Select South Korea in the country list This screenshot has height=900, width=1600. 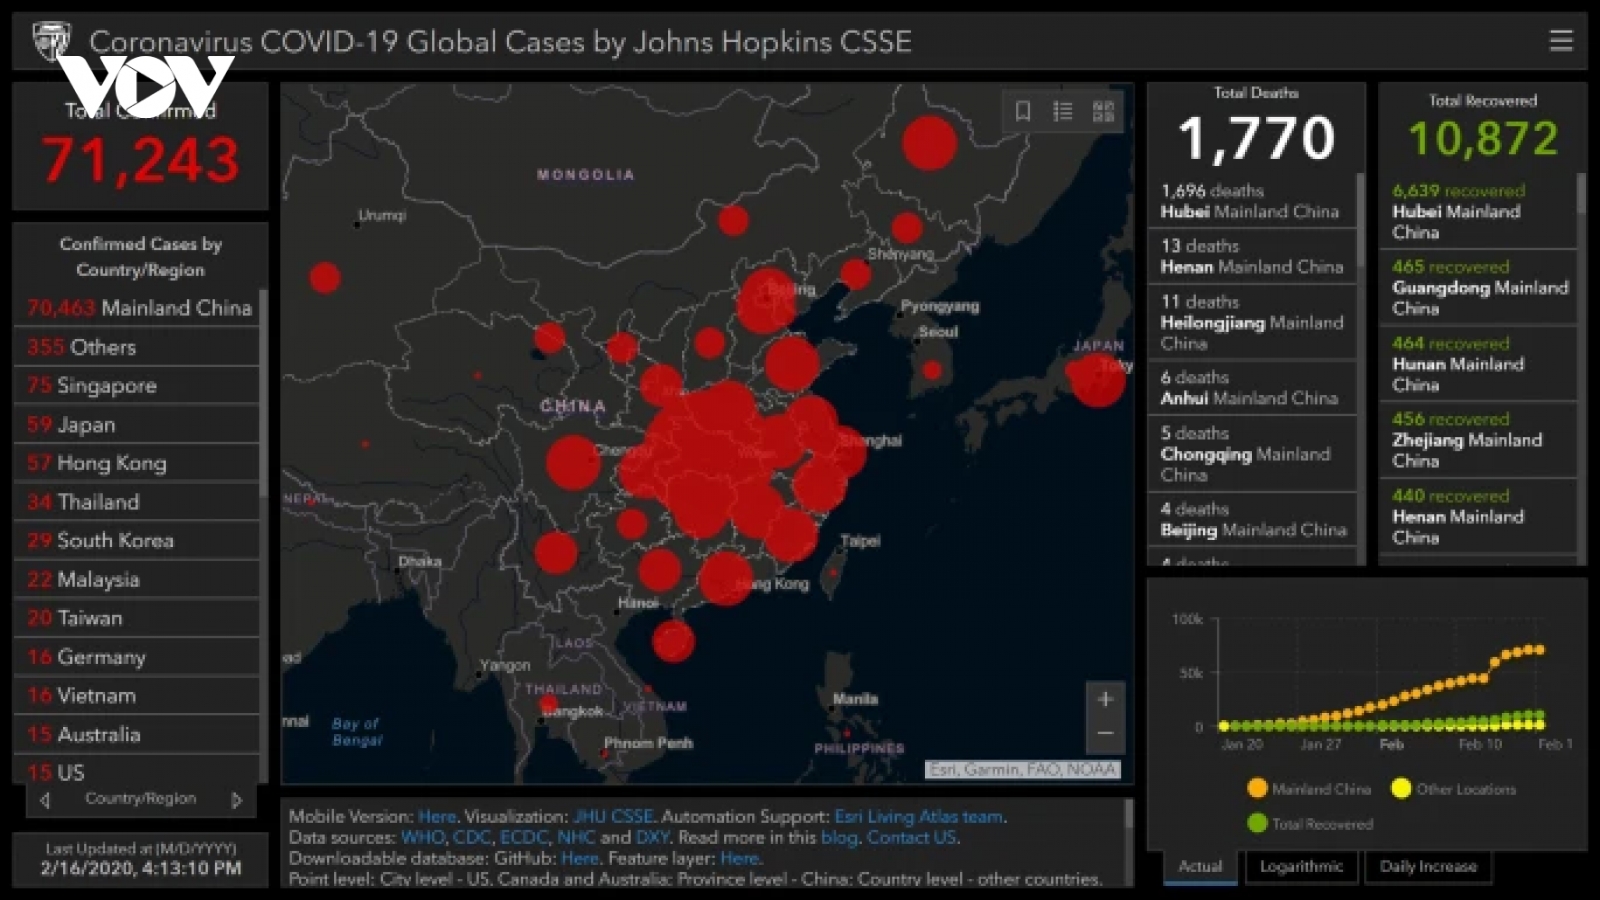click(137, 540)
